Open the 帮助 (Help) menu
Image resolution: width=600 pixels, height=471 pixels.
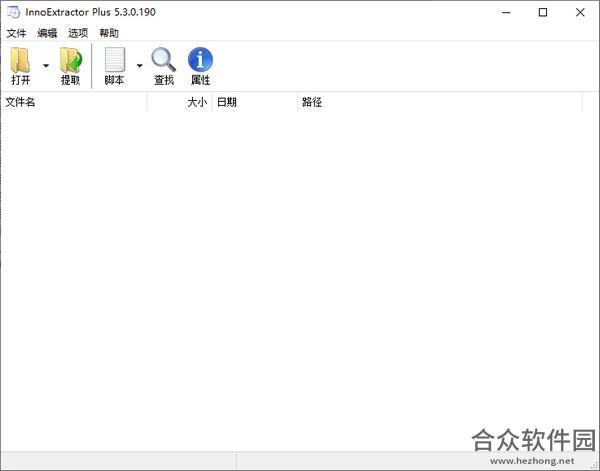[109, 33]
